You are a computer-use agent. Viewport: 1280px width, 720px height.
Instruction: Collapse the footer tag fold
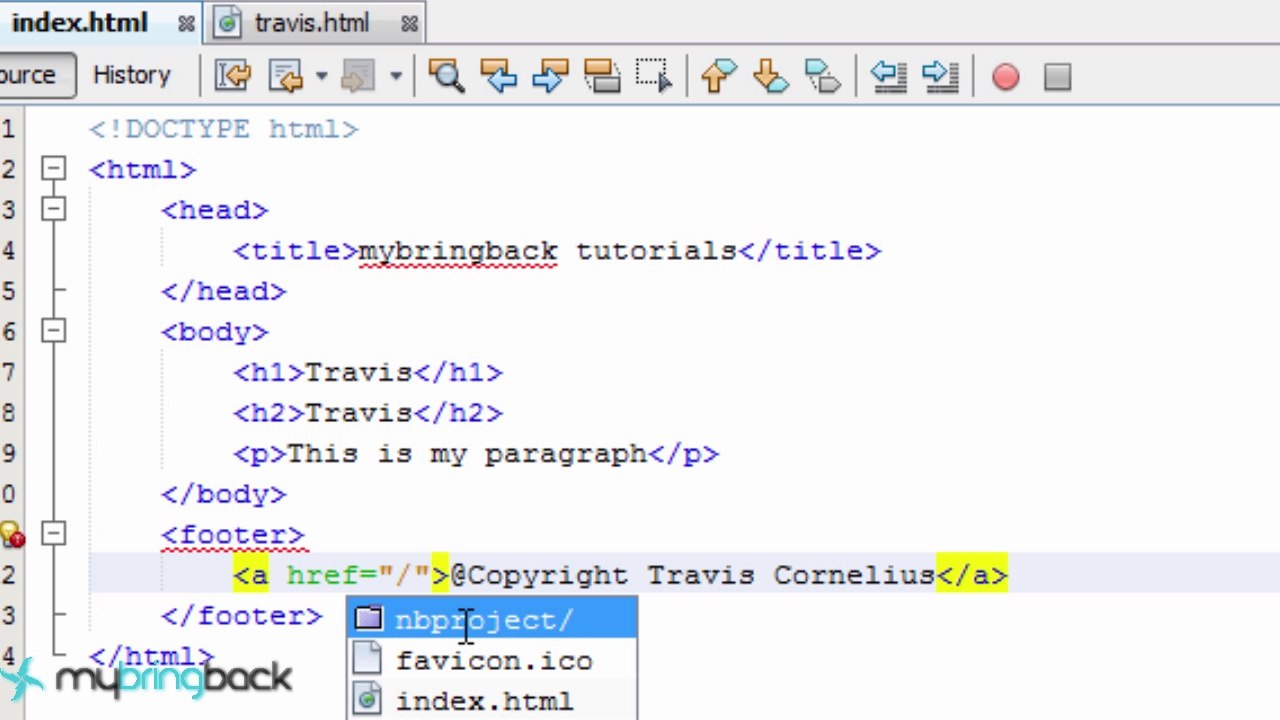tap(54, 534)
